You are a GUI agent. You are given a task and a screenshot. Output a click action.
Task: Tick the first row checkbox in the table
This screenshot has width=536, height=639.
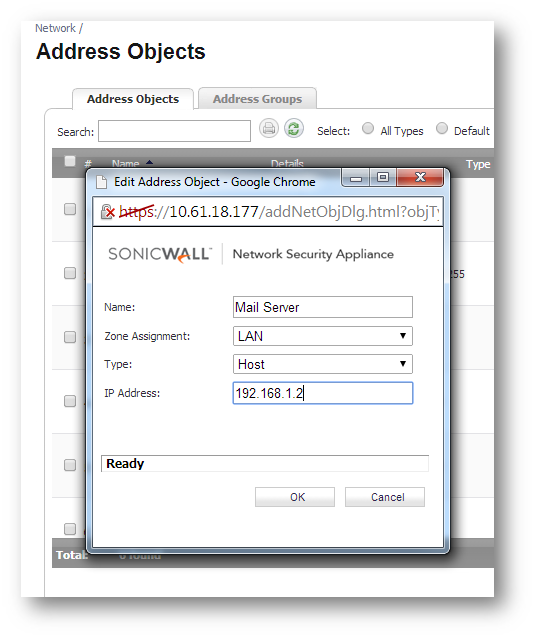pyautogui.click(x=70, y=209)
